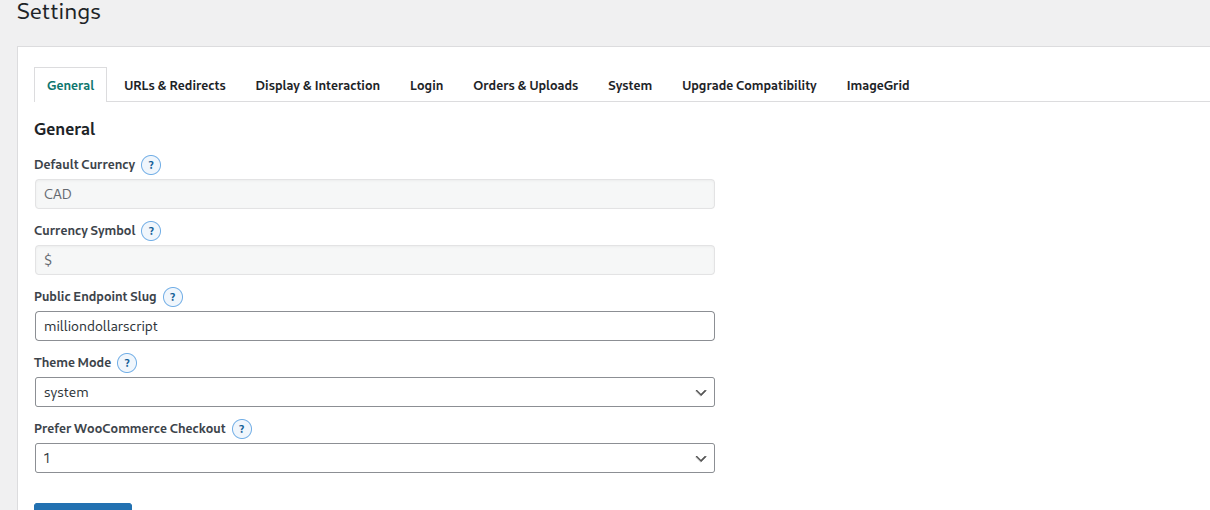Screen dimensions: 1210x510
Task: Open the Orders & Uploads tab
Action: (x=525, y=86)
